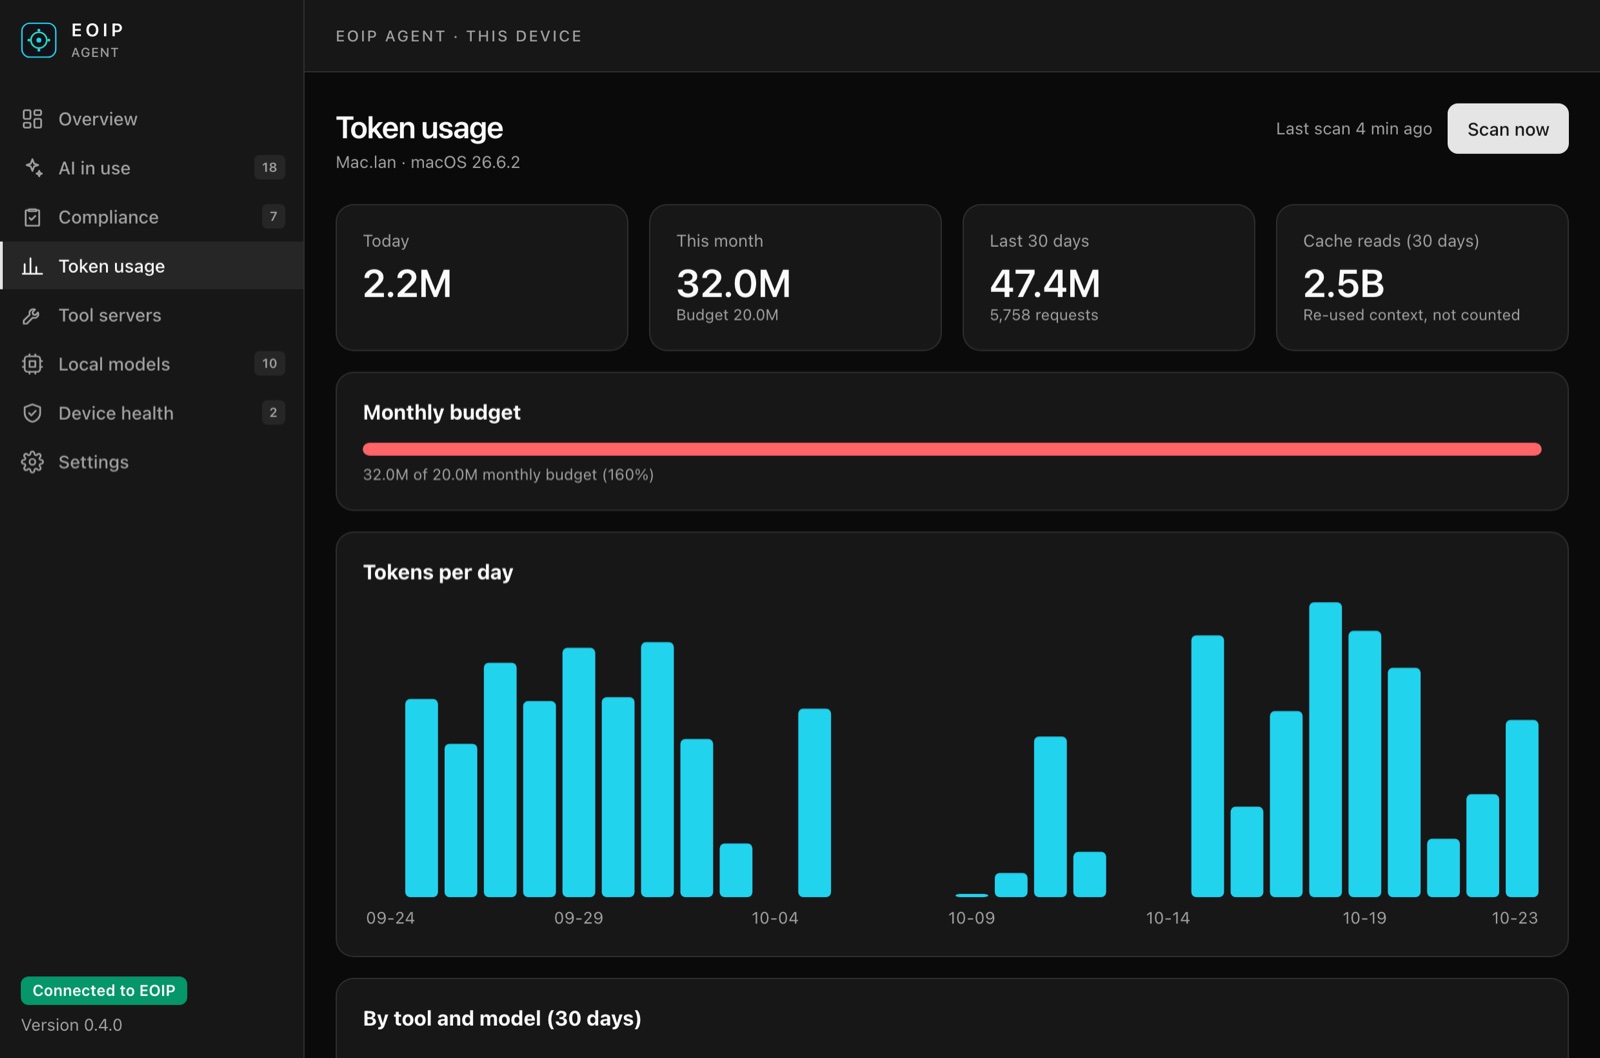Click the 10-19 axis label
The width and height of the screenshot is (1600, 1058).
(1364, 918)
